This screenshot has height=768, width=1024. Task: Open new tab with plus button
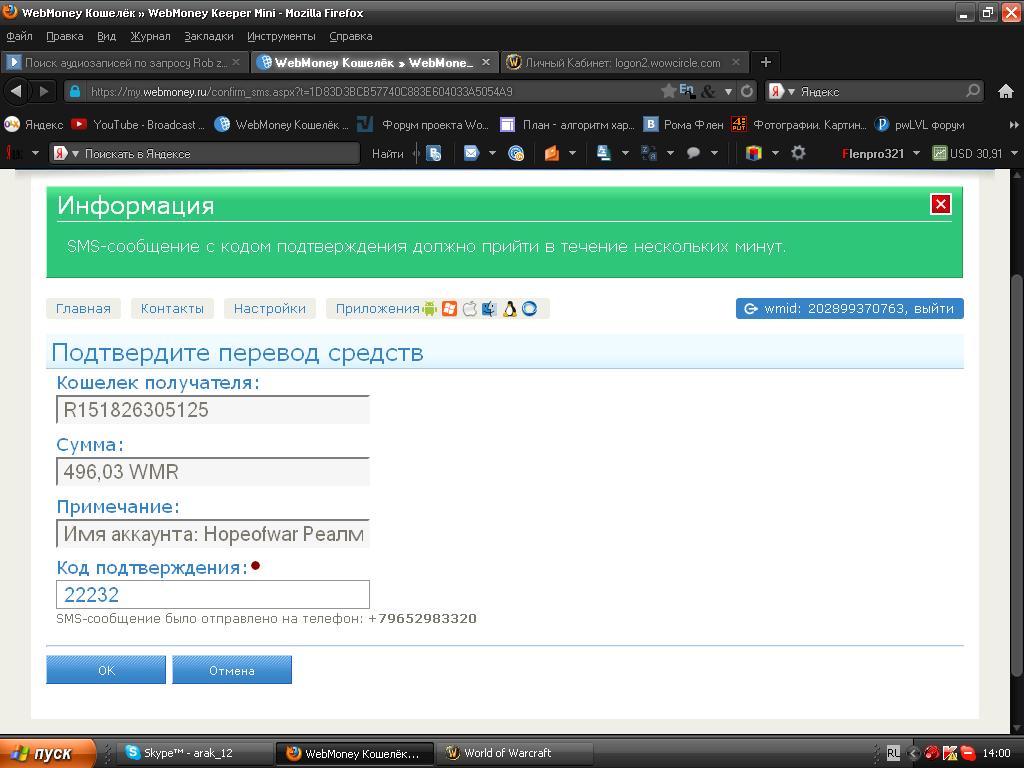(x=766, y=62)
